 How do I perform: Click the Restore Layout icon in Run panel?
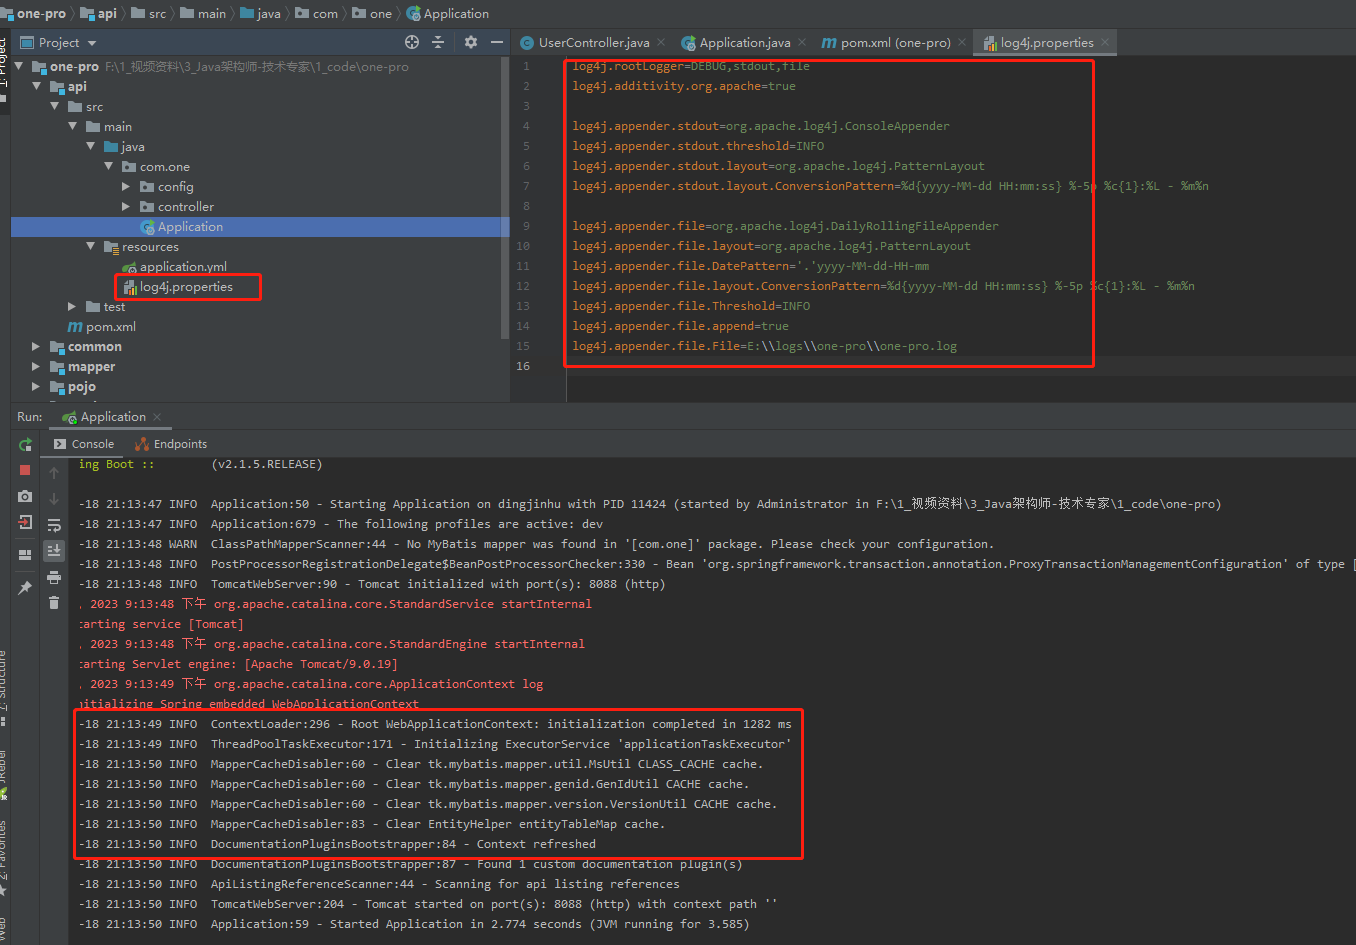pos(25,554)
